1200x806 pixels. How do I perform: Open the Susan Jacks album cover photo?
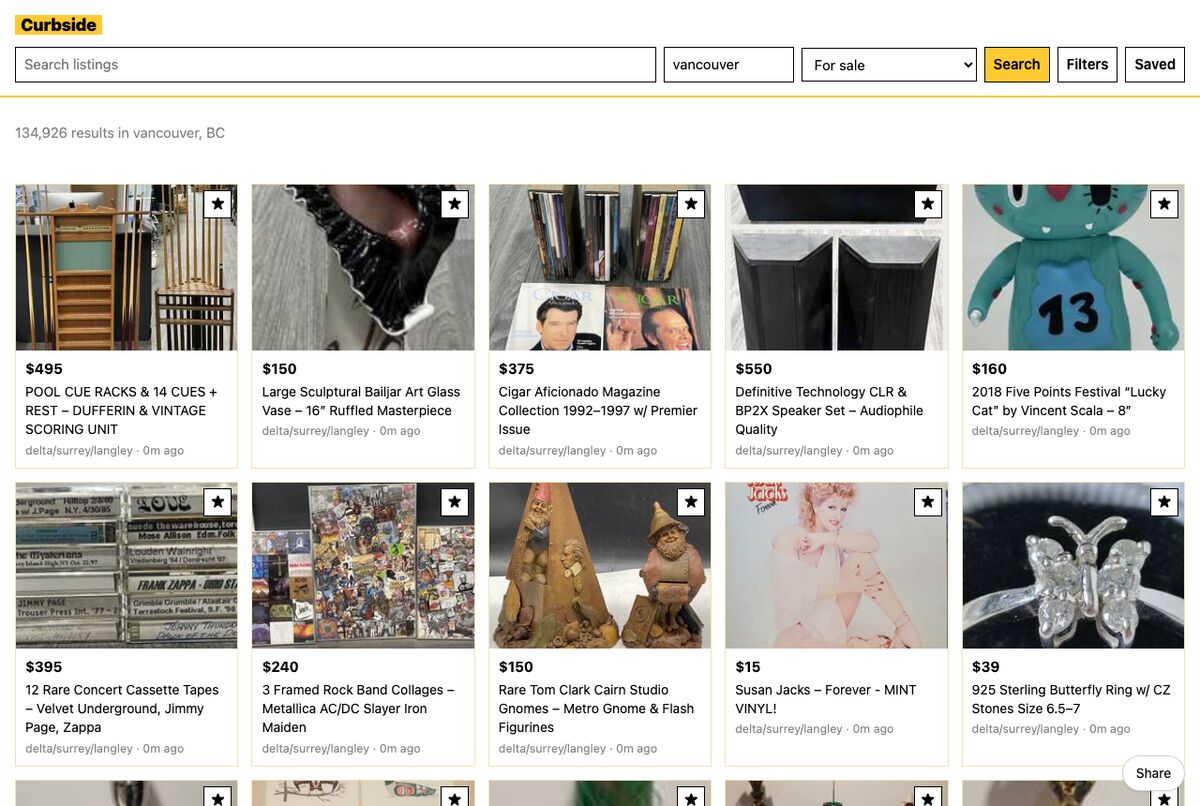pyautogui.click(x=836, y=565)
